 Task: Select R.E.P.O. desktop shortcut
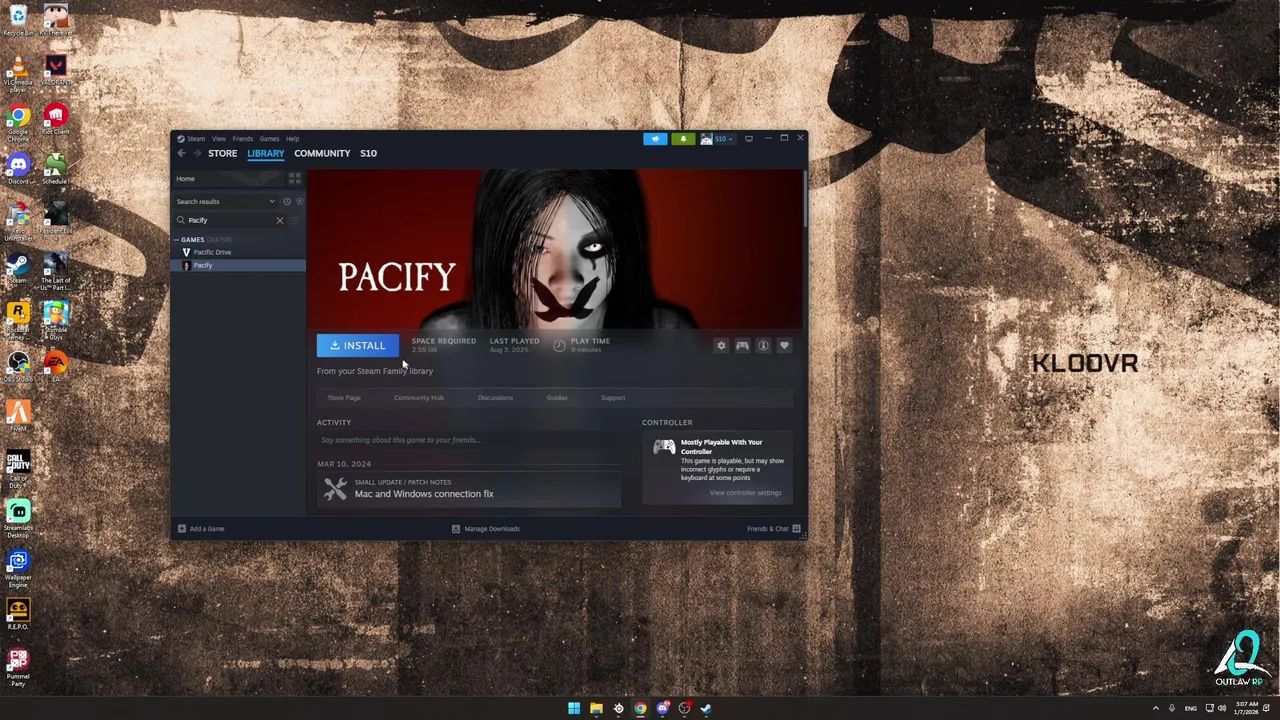click(x=18, y=614)
